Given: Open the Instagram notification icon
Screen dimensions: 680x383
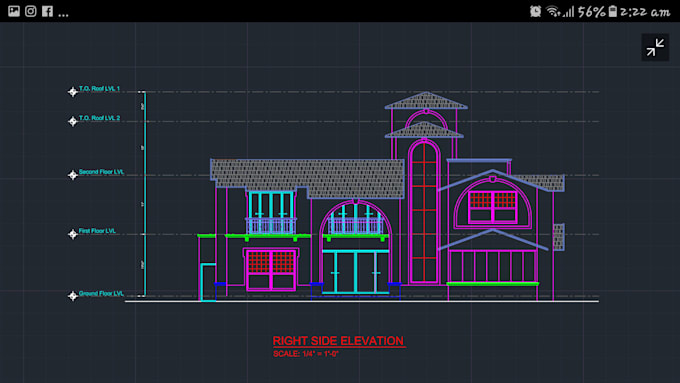Looking at the screenshot, I should click(30, 11).
